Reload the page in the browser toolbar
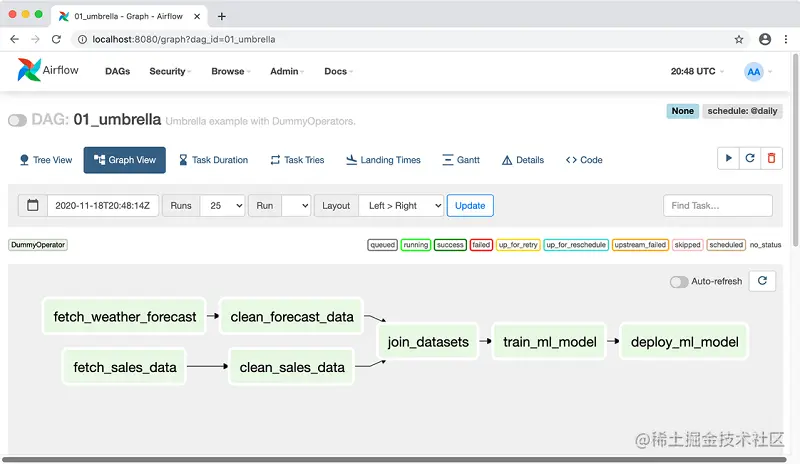The width and height of the screenshot is (800, 464). pos(56,39)
